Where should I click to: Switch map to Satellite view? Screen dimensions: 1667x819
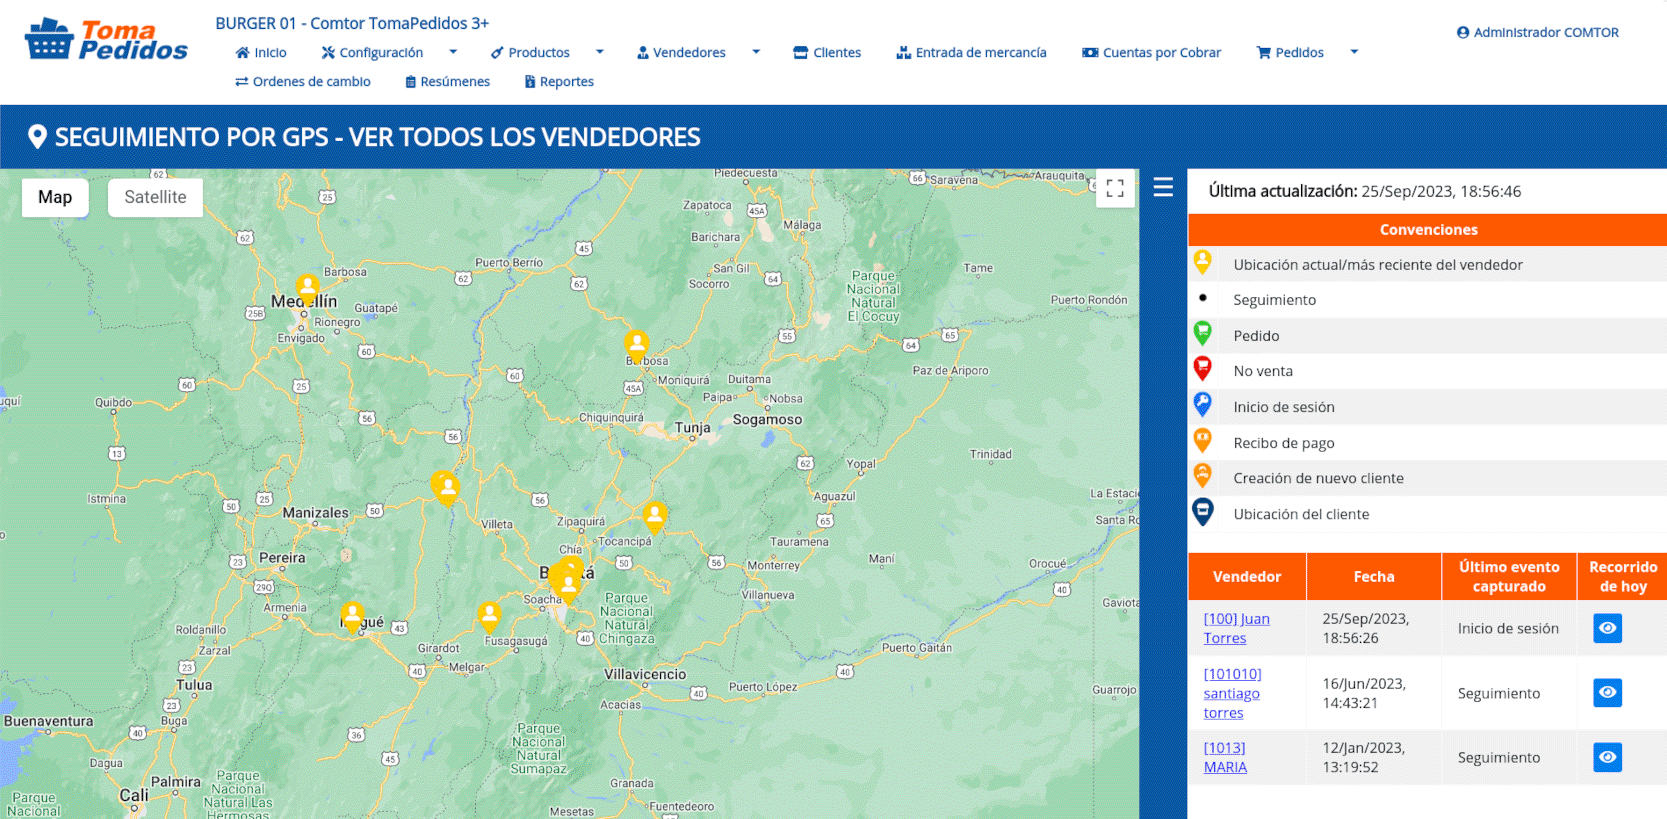[x=155, y=197]
